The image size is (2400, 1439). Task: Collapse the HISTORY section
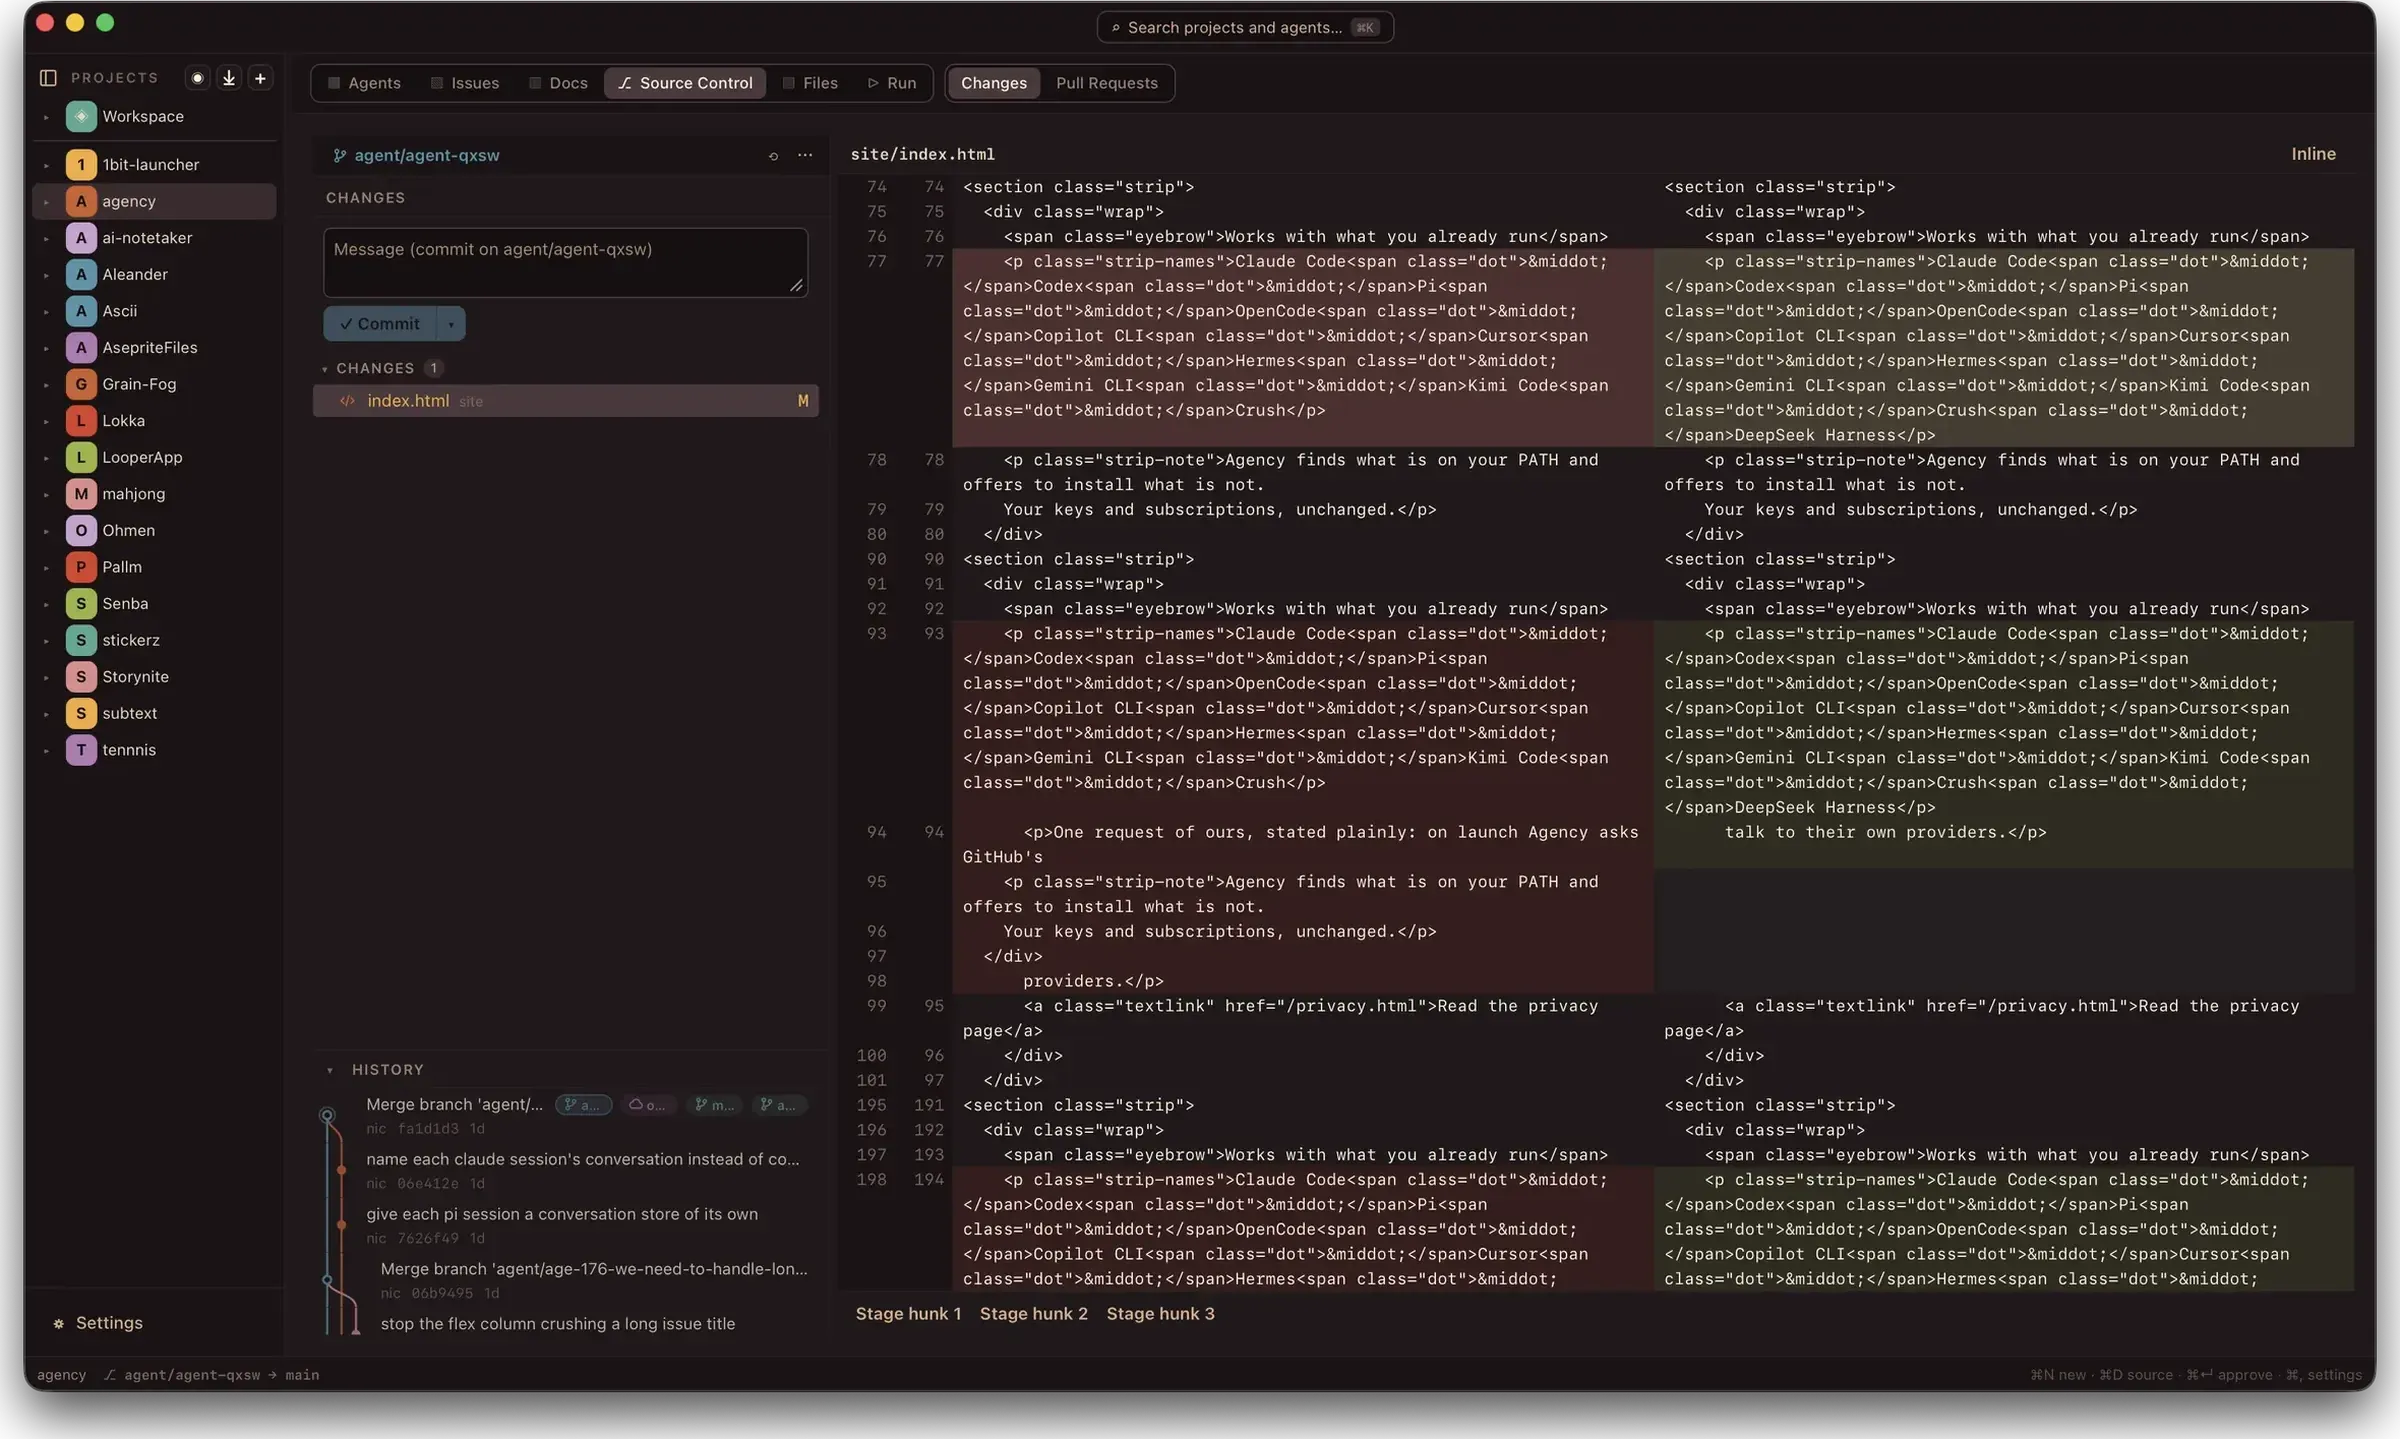point(330,1071)
